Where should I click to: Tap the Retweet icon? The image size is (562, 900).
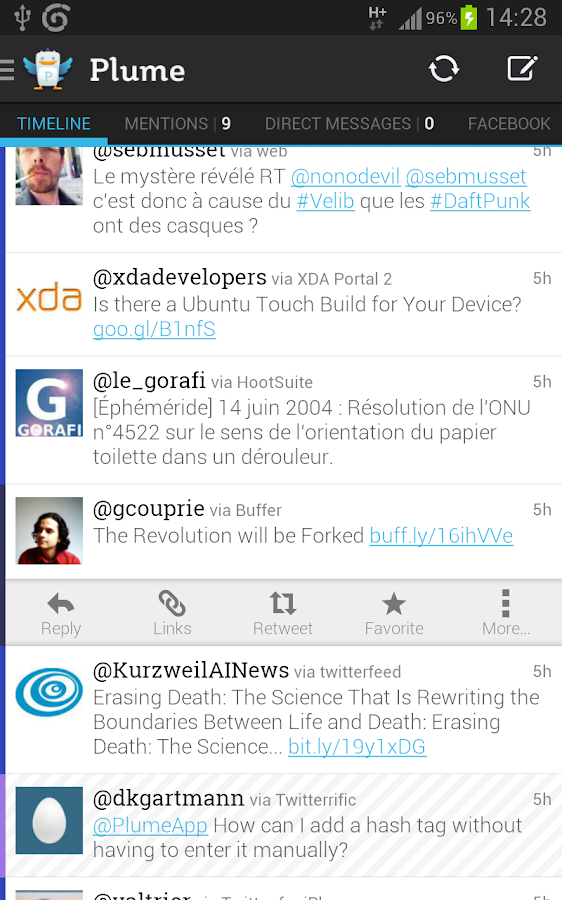point(282,603)
